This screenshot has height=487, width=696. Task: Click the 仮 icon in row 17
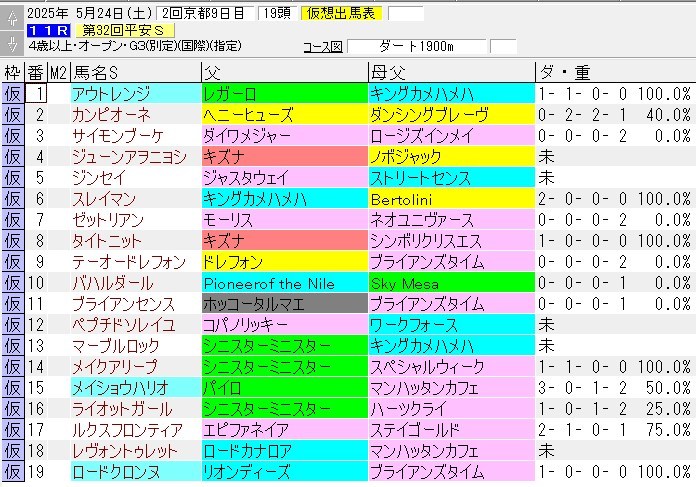coord(13,430)
